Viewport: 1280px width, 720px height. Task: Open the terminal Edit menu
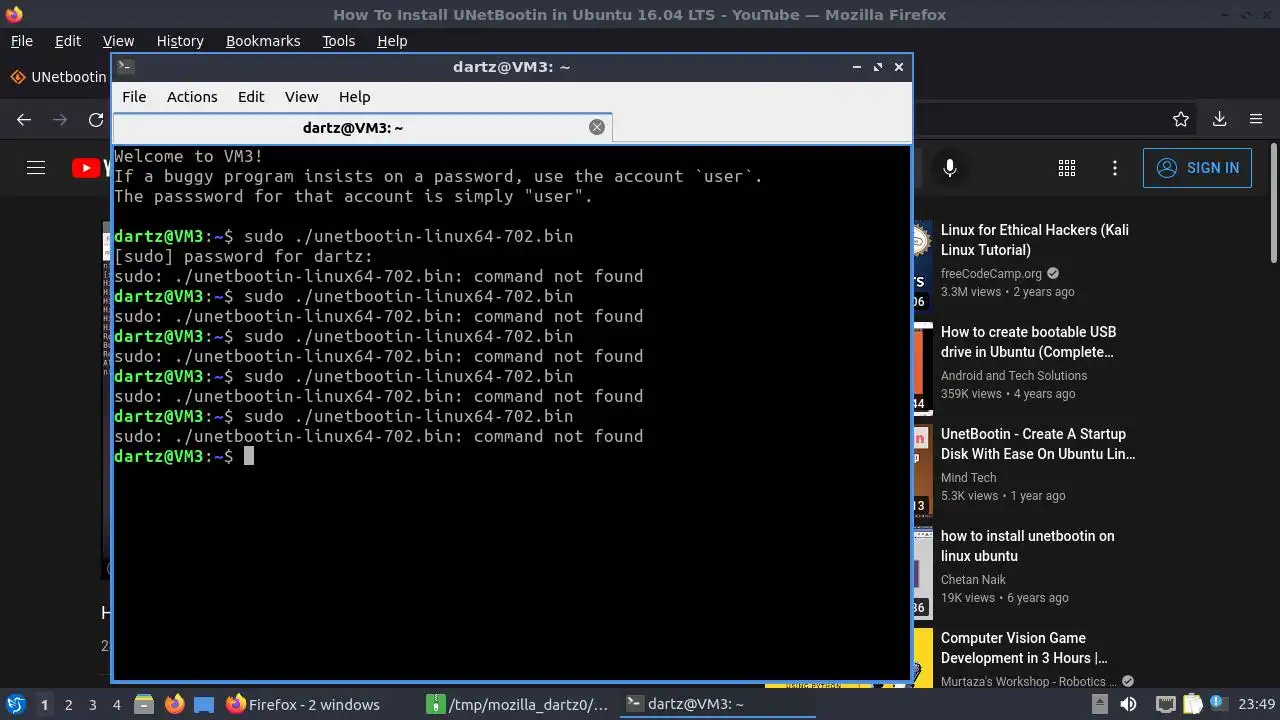(251, 97)
